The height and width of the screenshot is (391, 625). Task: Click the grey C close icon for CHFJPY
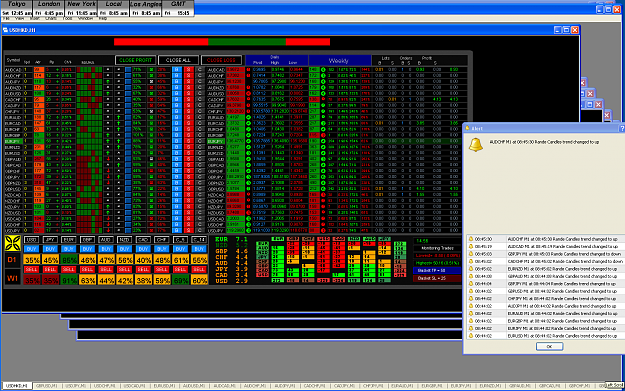coord(200,112)
